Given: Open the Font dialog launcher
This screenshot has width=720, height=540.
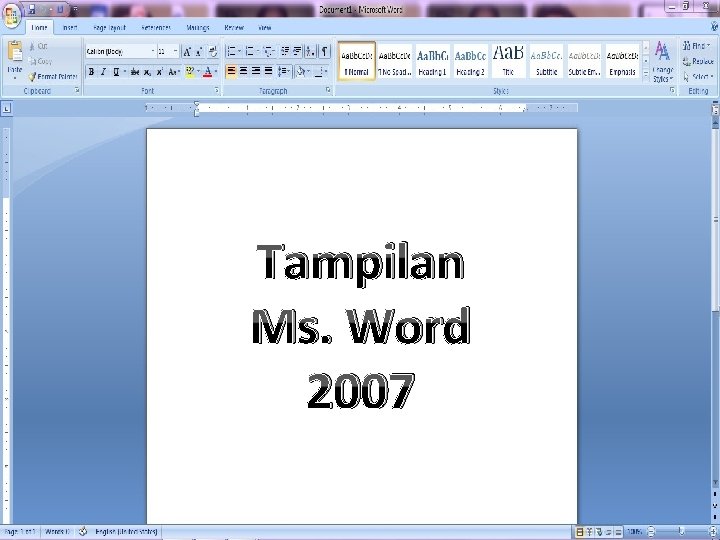Looking at the screenshot, I should pos(217,91).
